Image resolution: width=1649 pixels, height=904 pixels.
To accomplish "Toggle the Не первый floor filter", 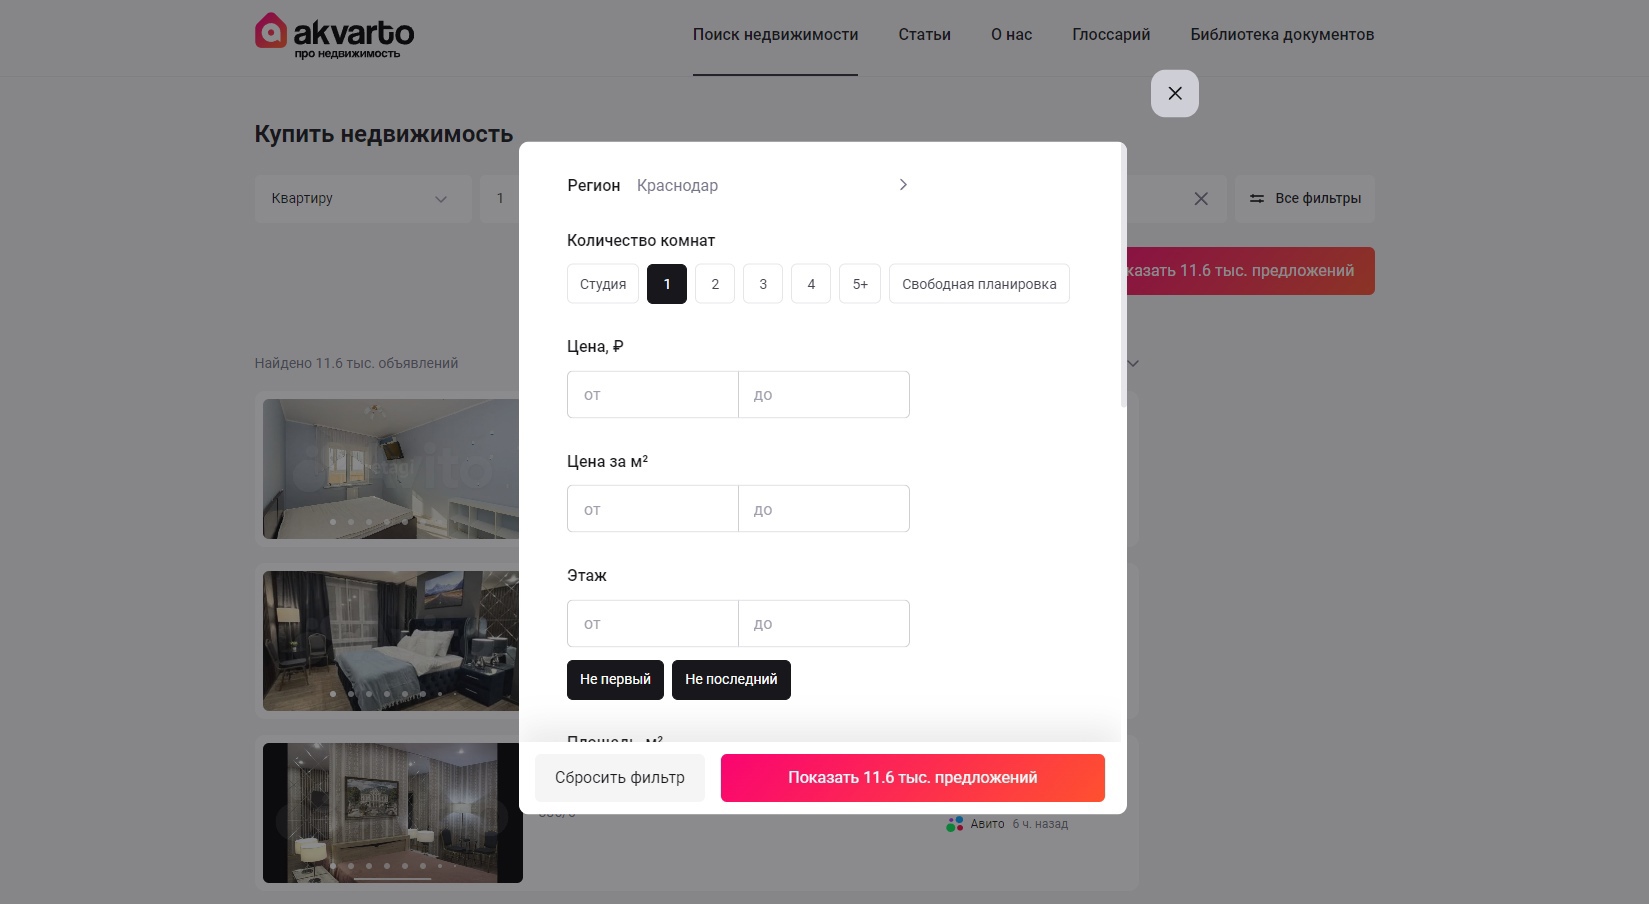I will tap(615, 680).
